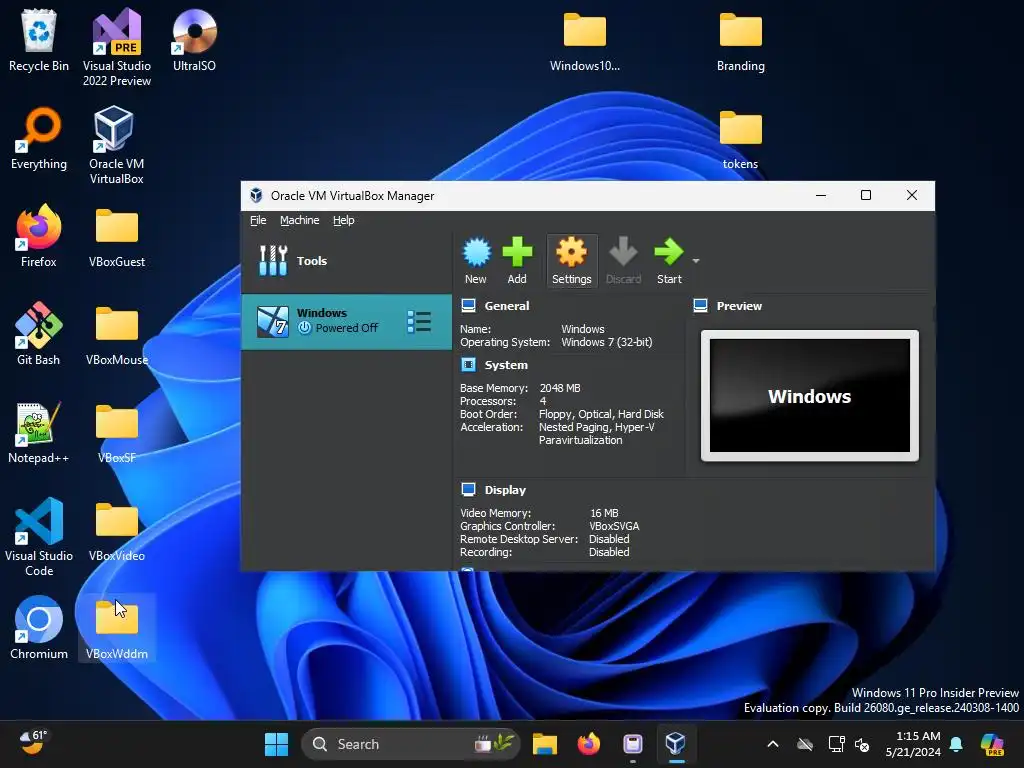Click the Video Memory 16 MB value

tap(604, 513)
